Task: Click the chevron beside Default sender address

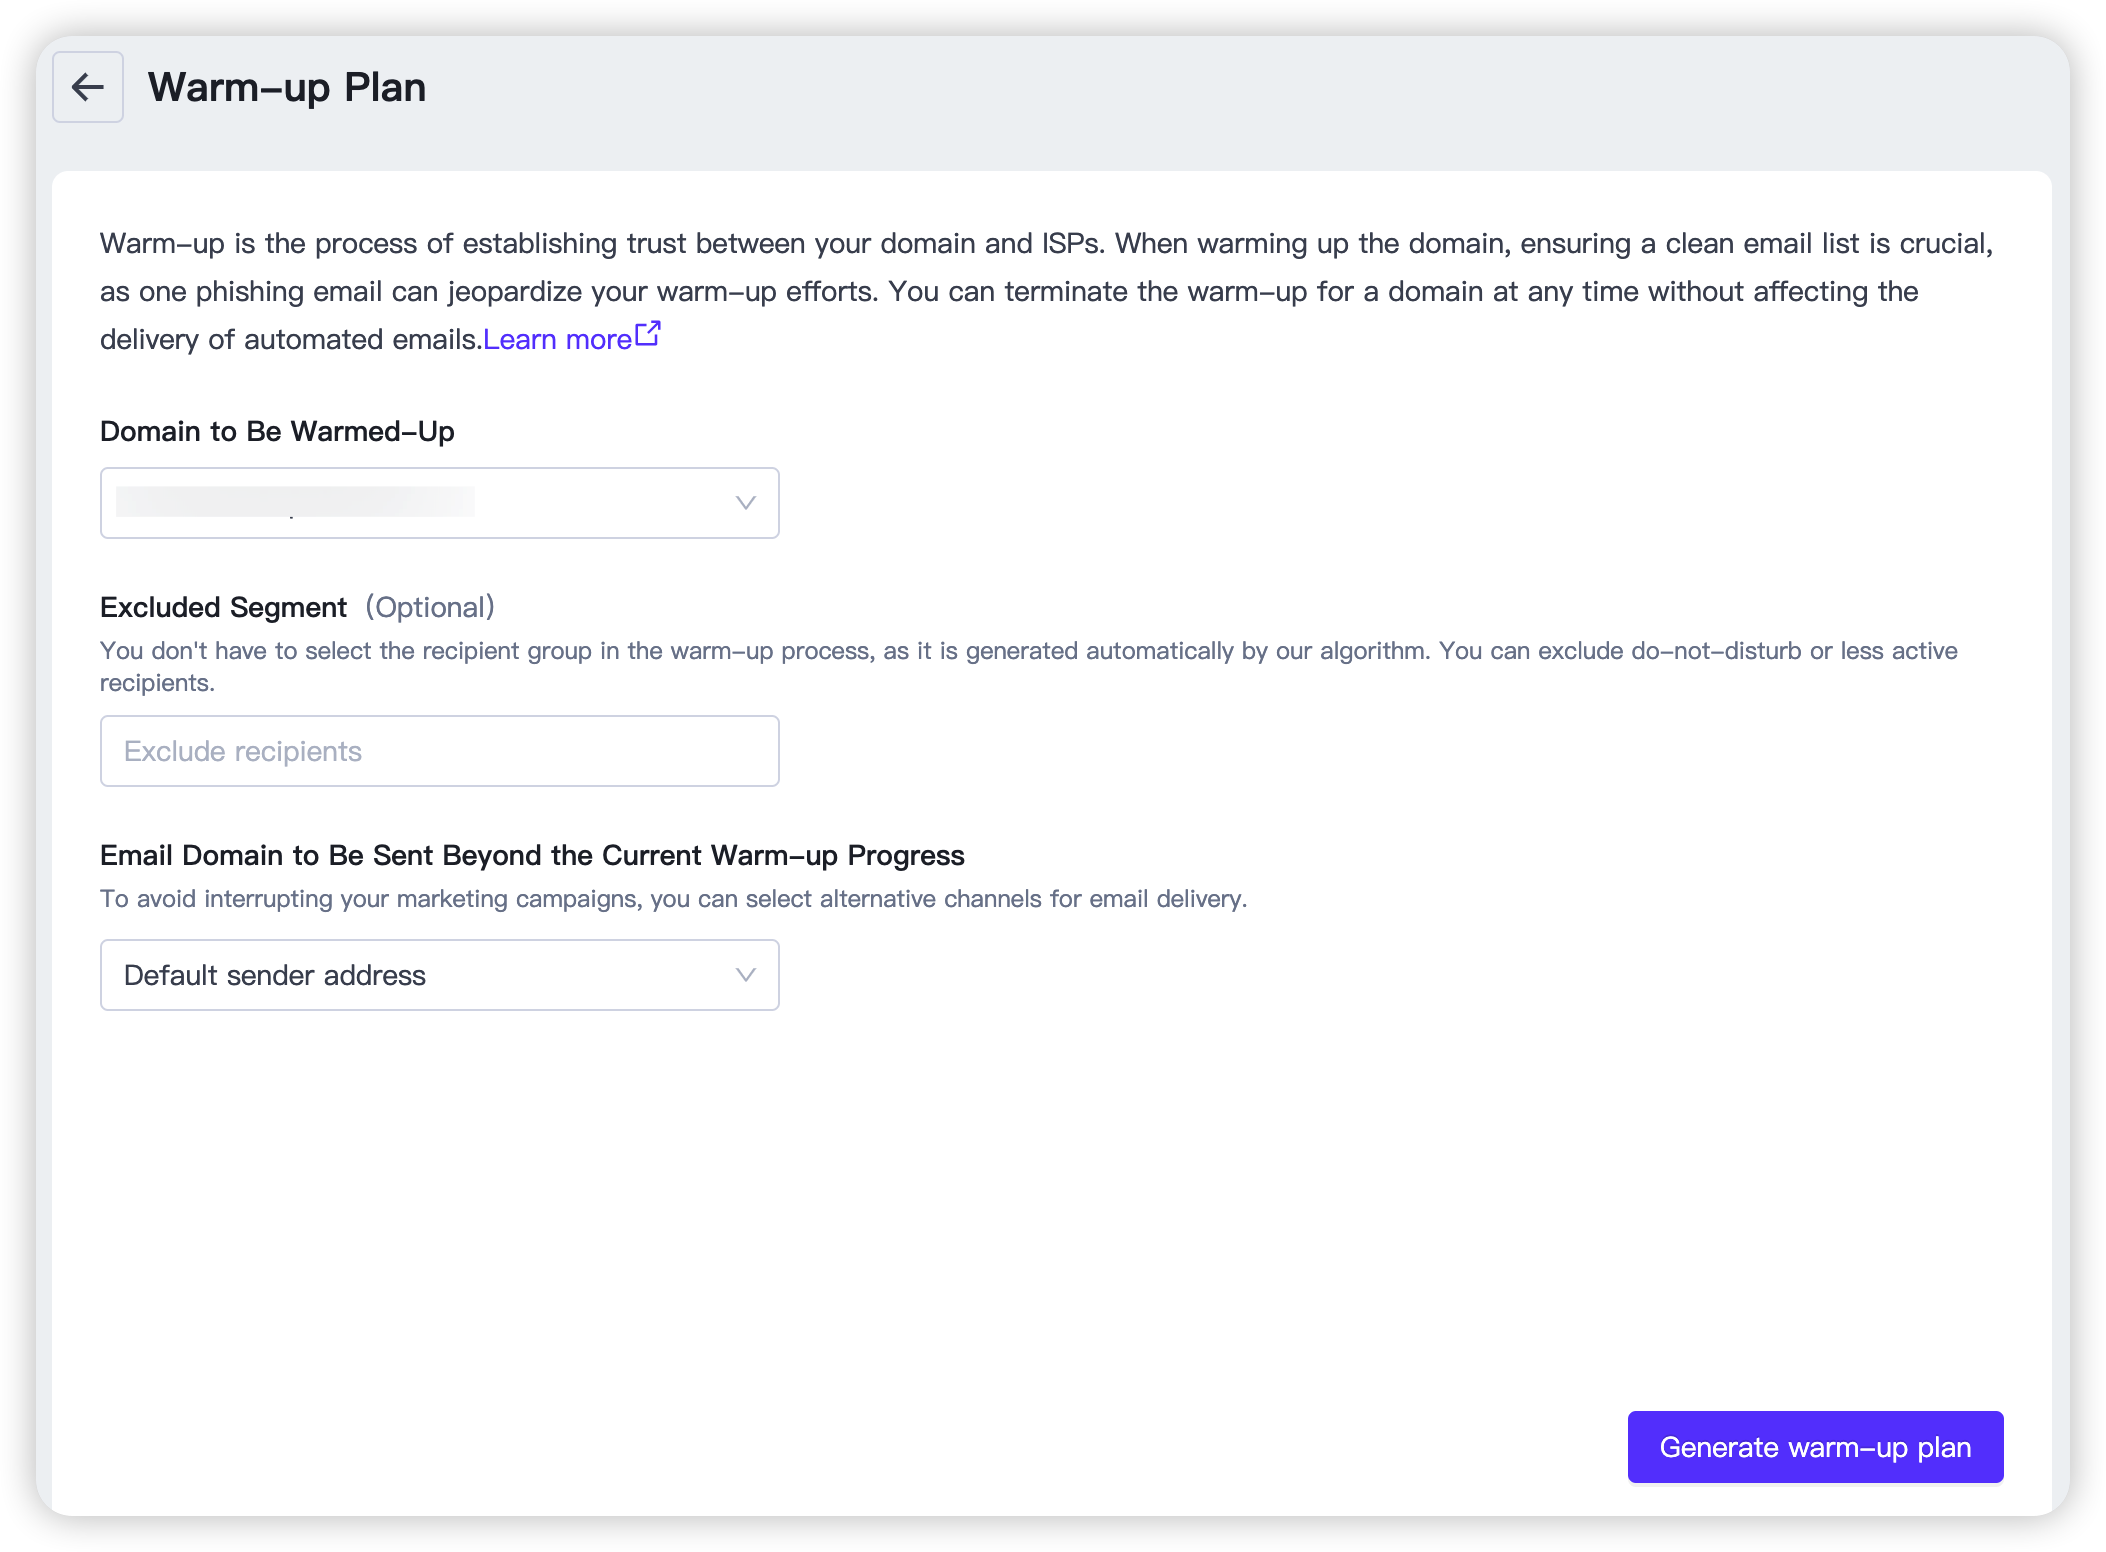Action: point(745,975)
